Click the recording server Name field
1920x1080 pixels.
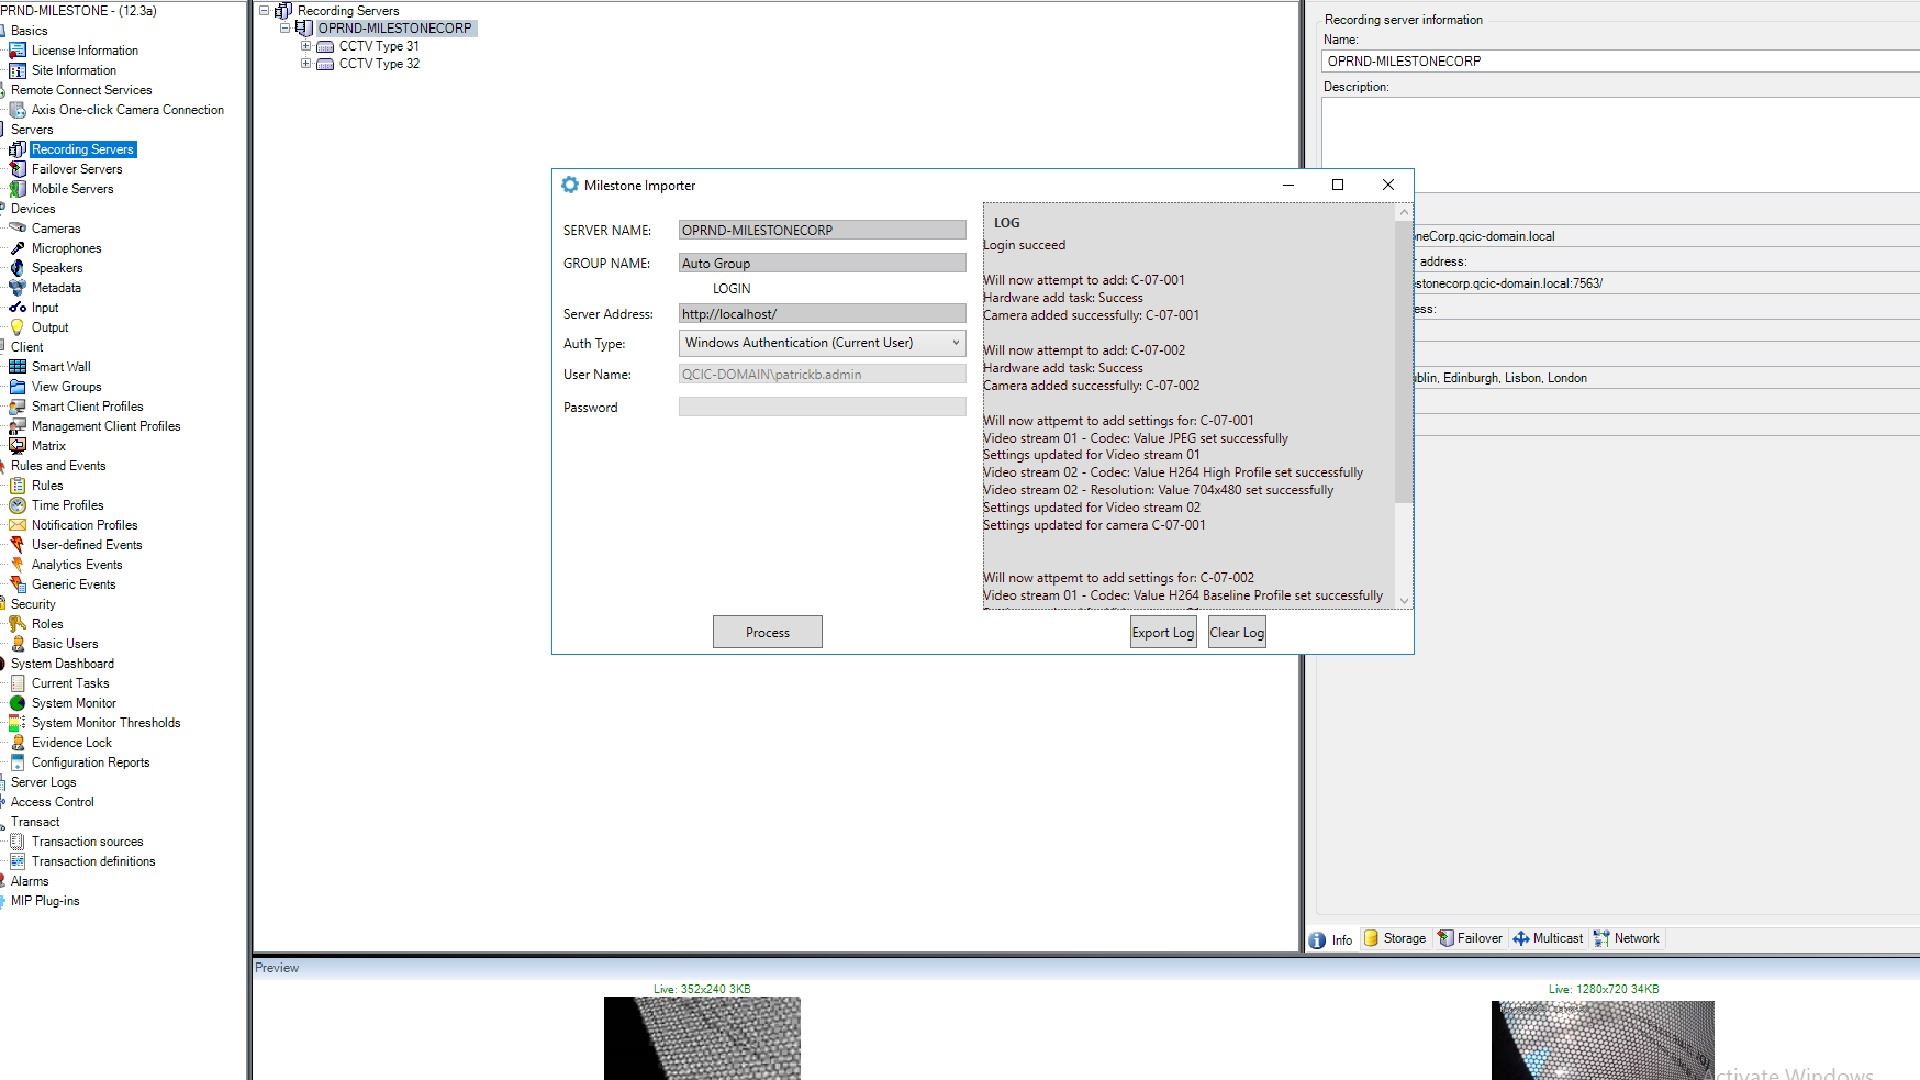tap(1620, 61)
